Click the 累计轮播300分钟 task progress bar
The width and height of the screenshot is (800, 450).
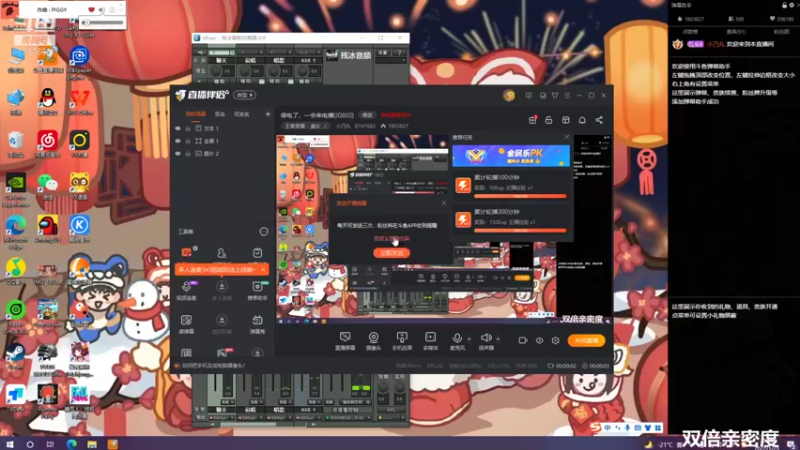point(520,231)
